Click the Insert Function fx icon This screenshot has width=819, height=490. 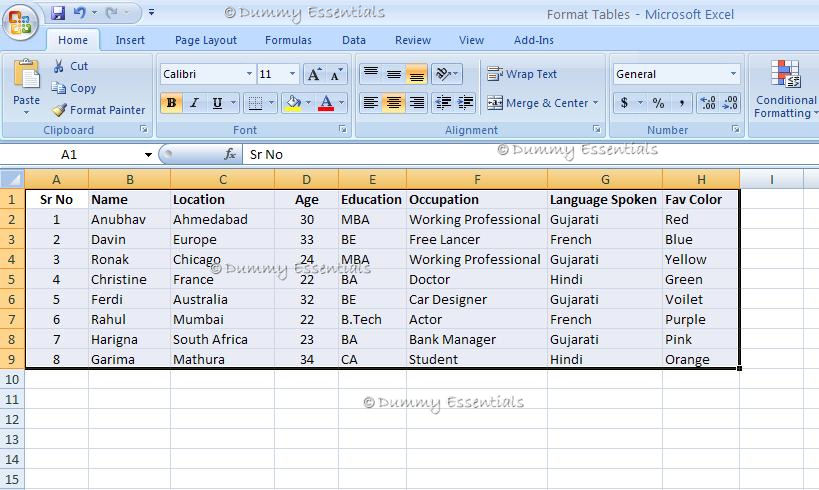[x=230, y=154]
